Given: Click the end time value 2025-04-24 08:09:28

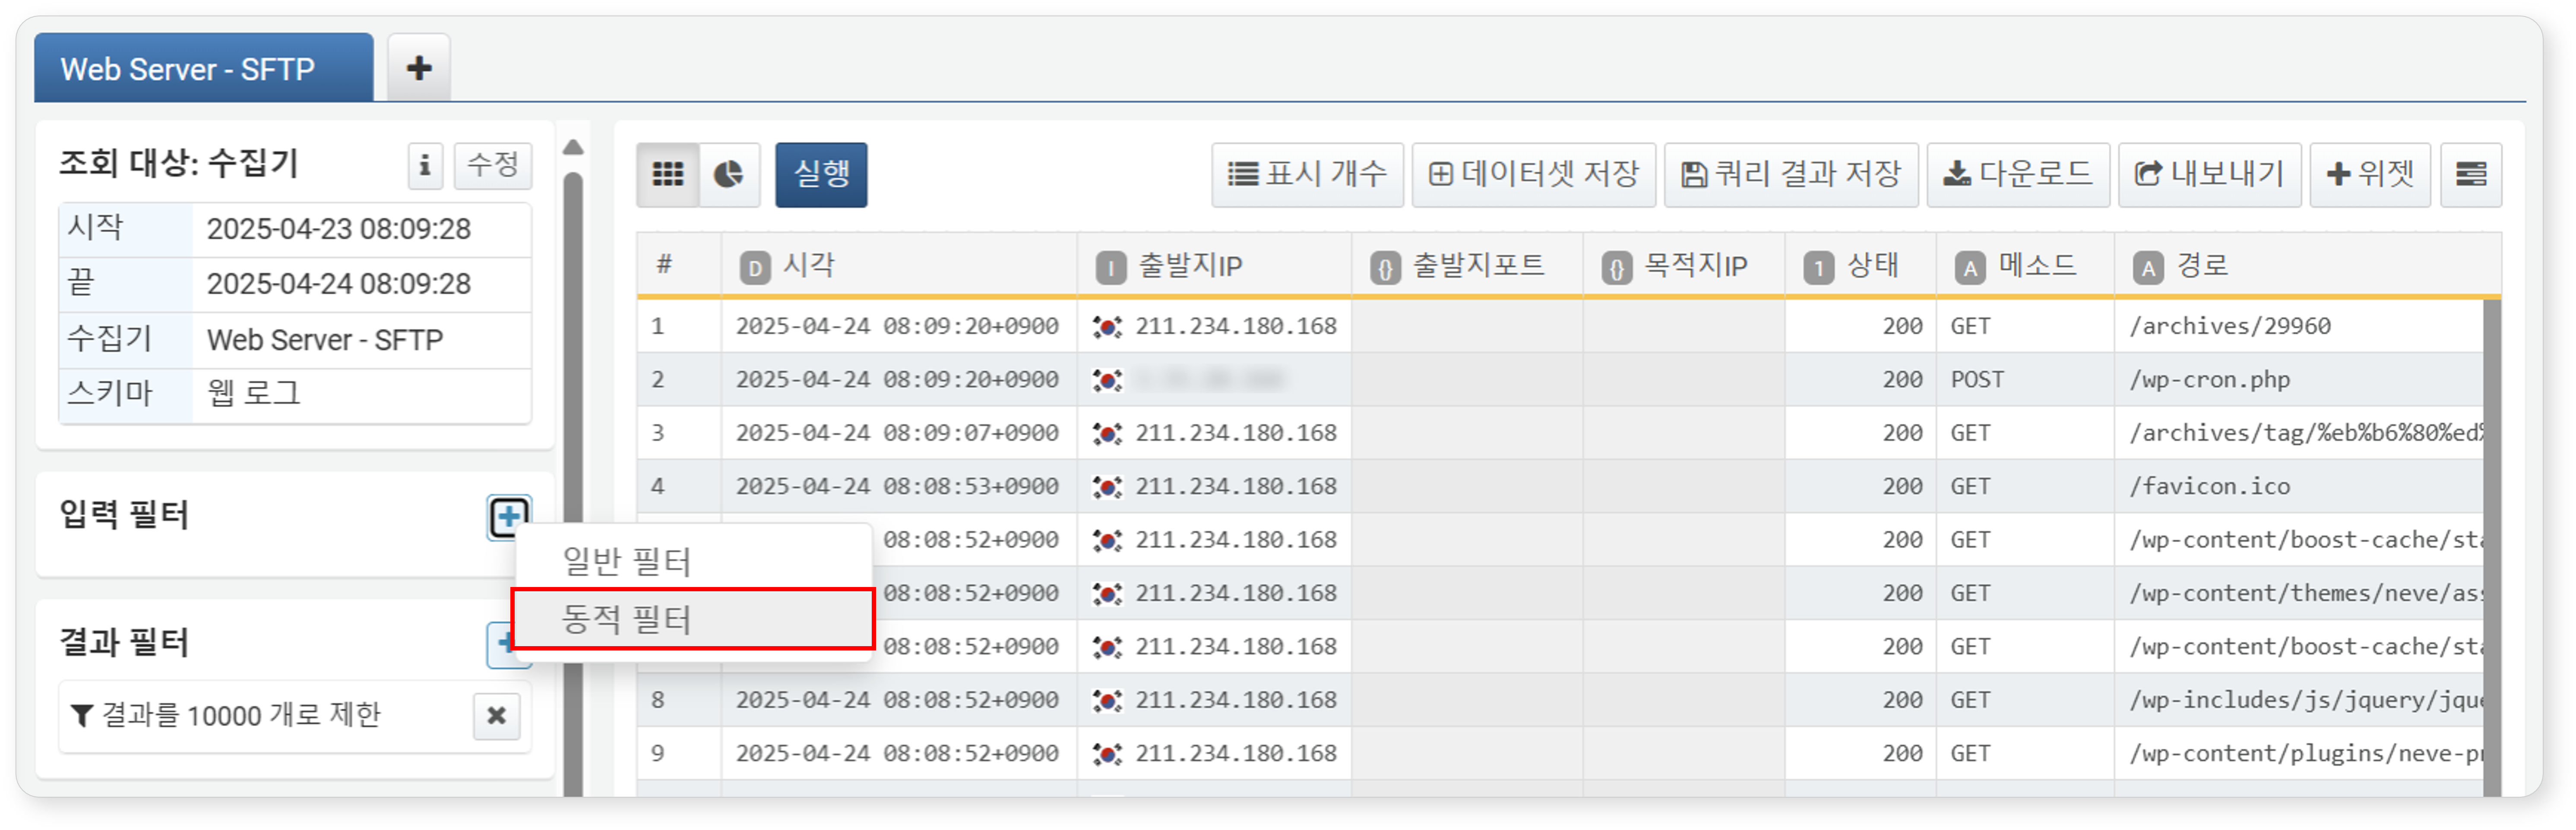Looking at the screenshot, I should point(338,284).
